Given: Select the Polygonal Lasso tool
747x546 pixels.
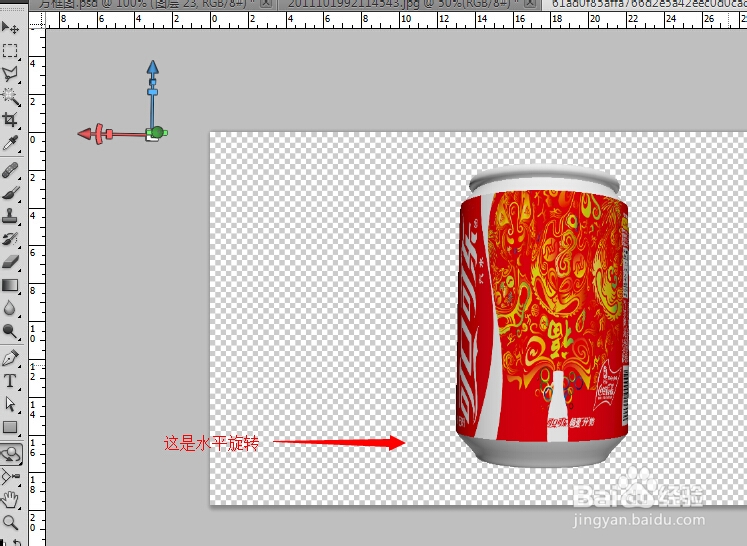Looking at the screenshot, I should [10, 73].
